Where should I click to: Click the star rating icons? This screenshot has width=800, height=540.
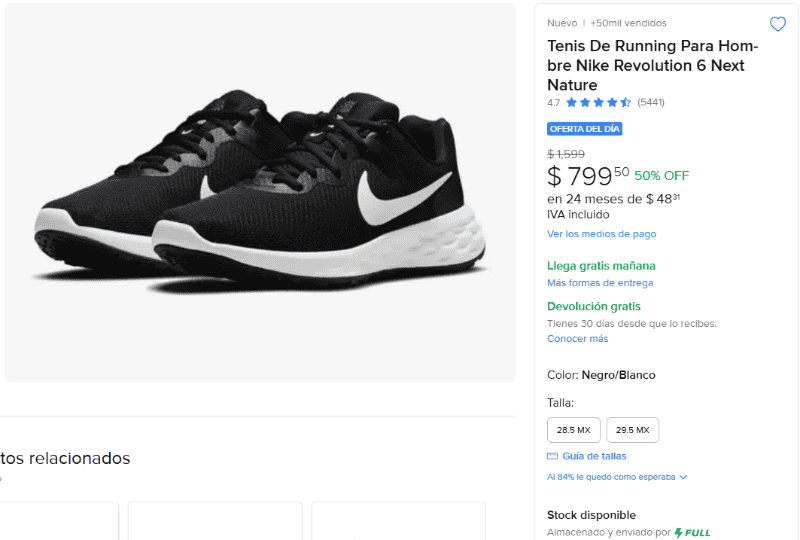[x=598, y=102]
